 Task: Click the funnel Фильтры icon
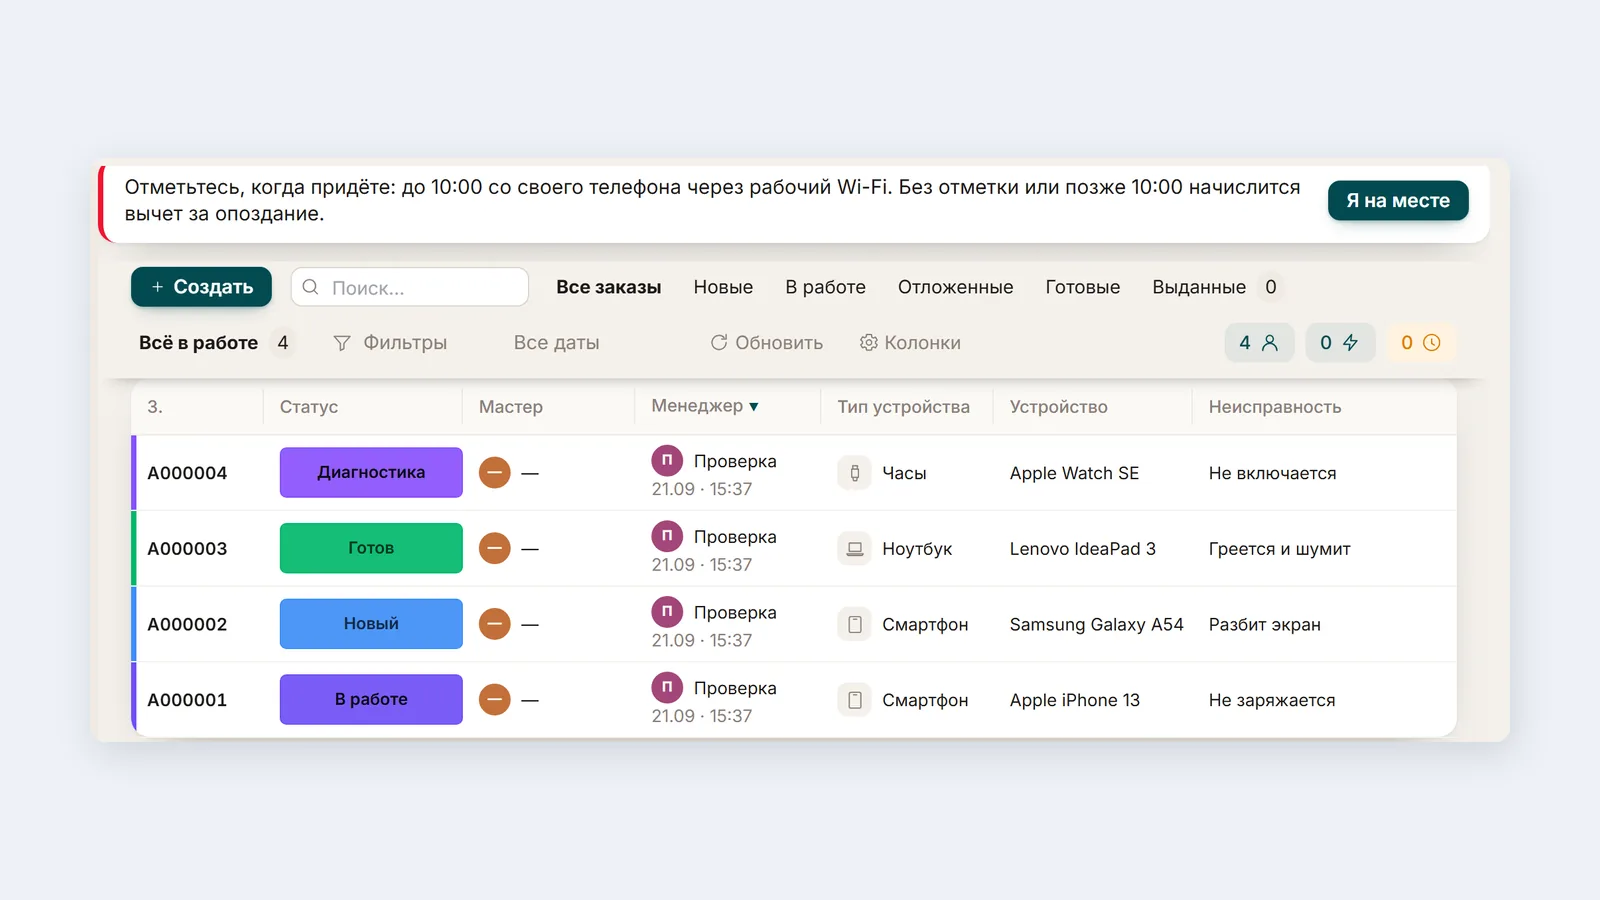tap(342, 343)
